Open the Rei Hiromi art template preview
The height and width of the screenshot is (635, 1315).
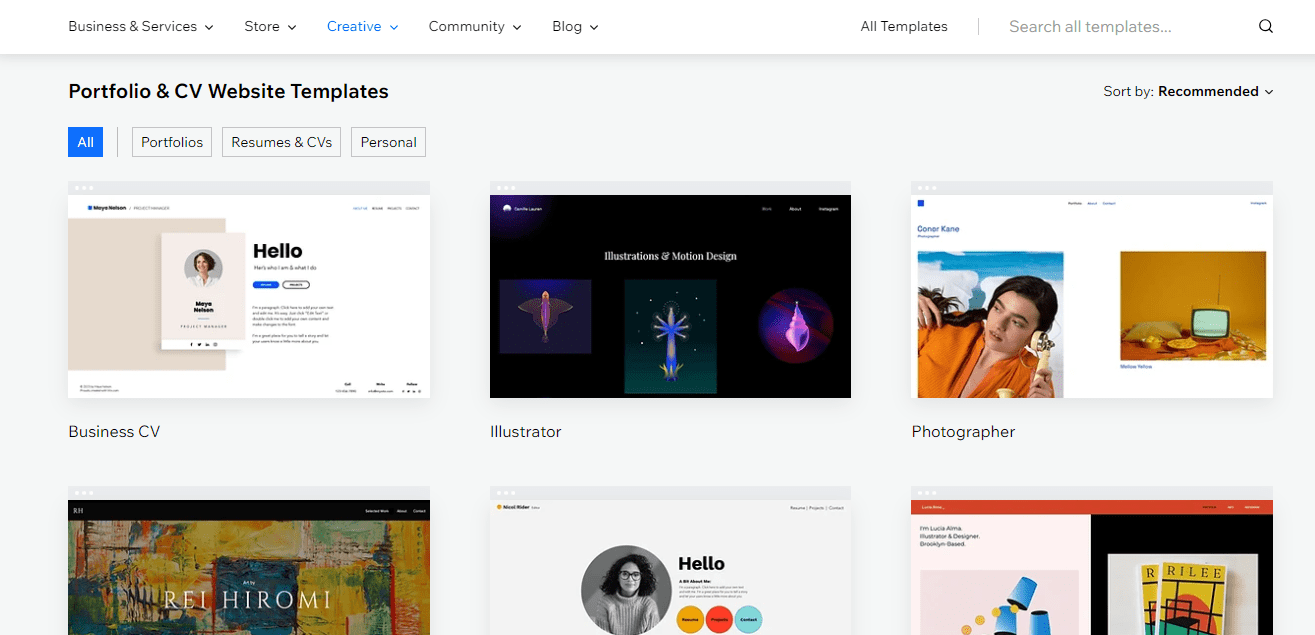(x=249, y=561)
